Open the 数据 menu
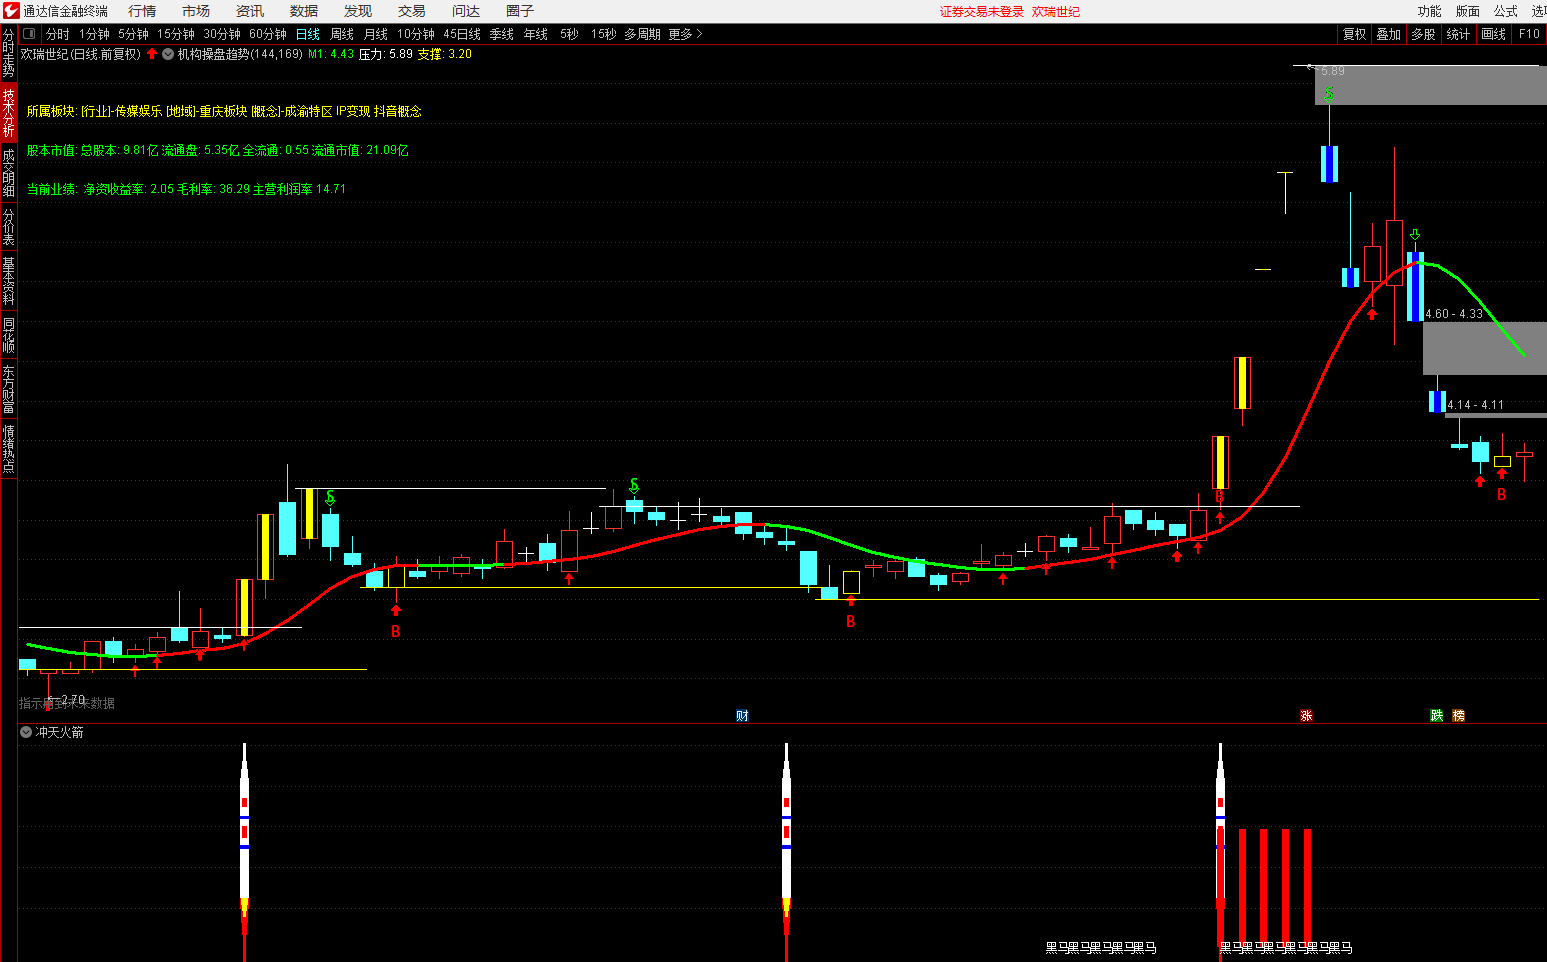Viewport: 1547px width, 962px height. click(x=304, y=11)
